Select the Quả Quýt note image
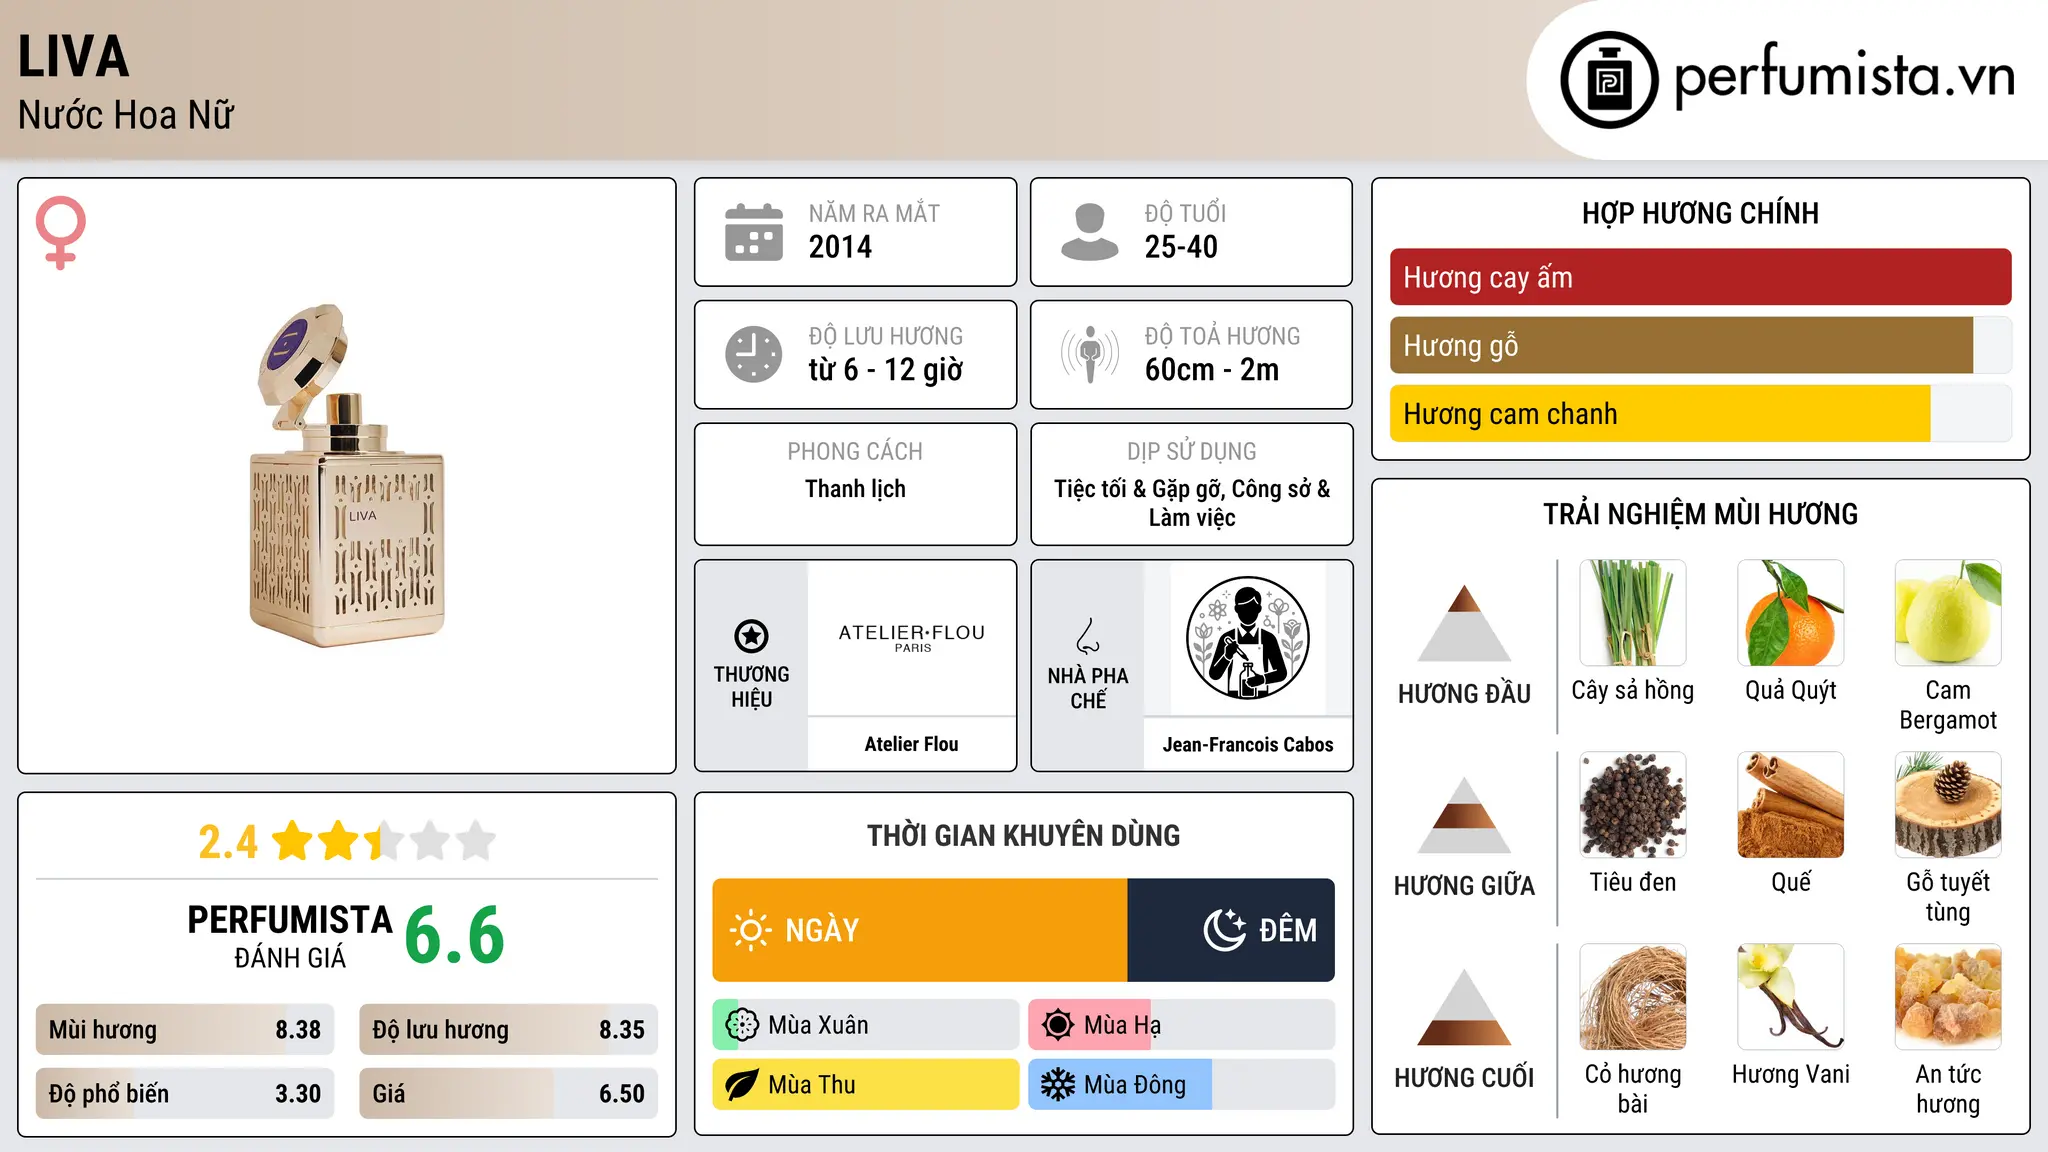The image size is (2048, 1152). tap(1791, 613)
